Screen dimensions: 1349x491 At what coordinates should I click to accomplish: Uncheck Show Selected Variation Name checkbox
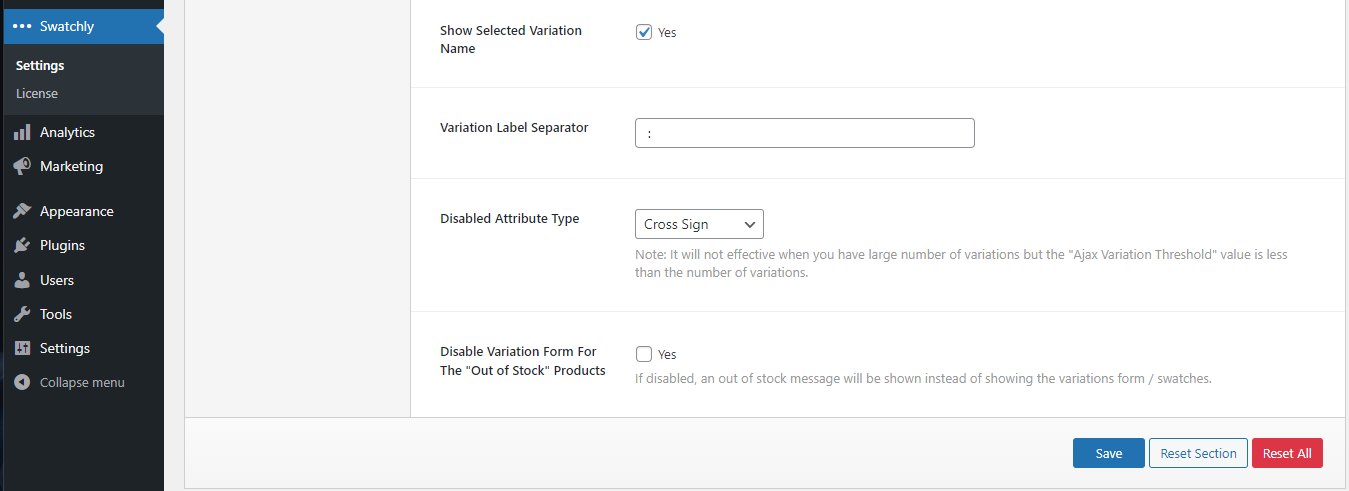coord(644,32)
